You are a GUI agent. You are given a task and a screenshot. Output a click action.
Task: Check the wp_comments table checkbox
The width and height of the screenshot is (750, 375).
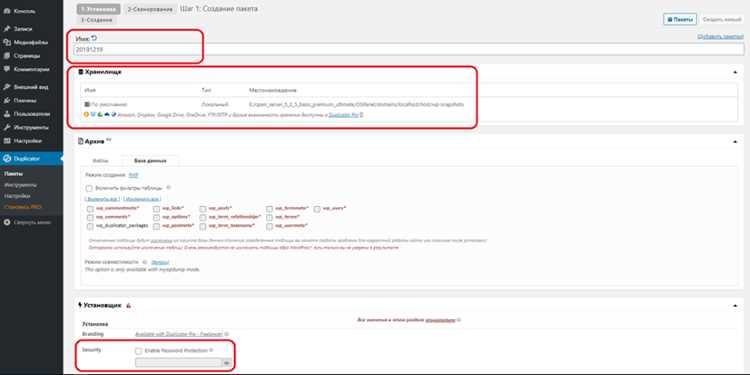[90, 217]
